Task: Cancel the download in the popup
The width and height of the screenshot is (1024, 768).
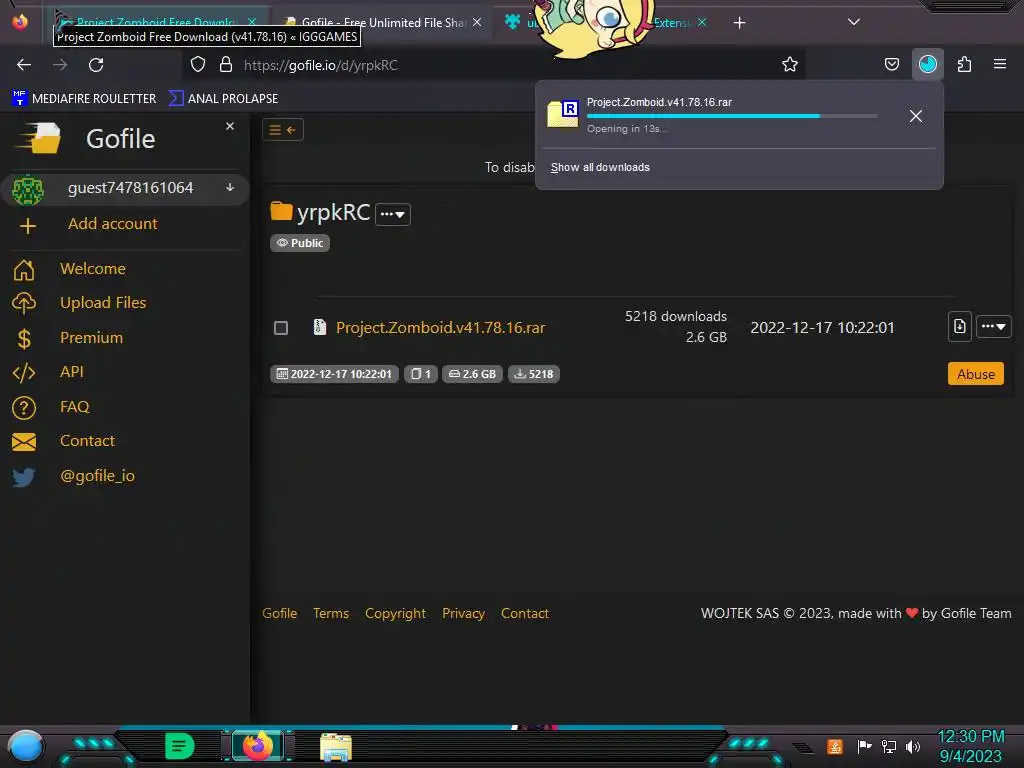Action: tap(916, 116)
